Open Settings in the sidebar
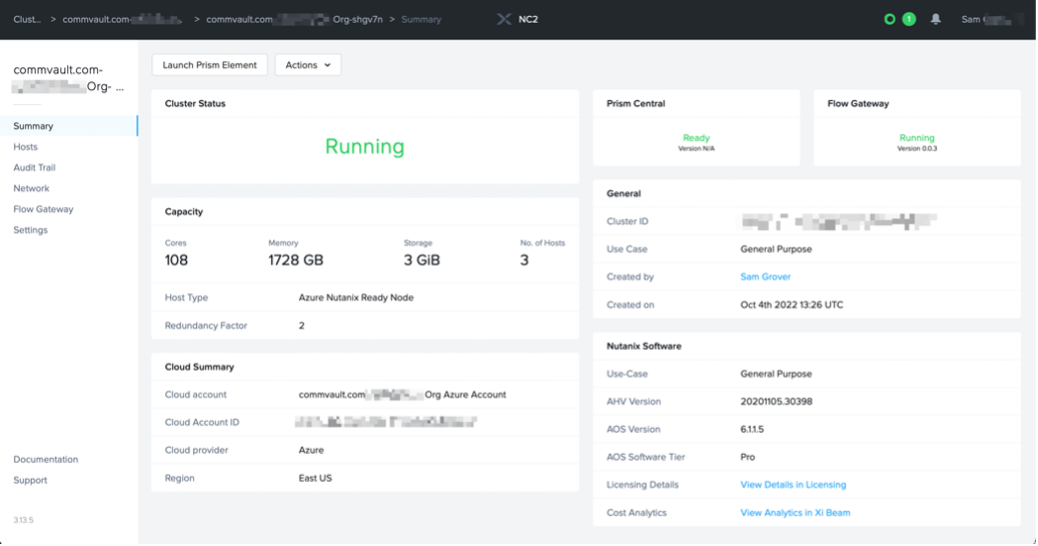This screenshot has width=1038, height=546. coord(30,230)
